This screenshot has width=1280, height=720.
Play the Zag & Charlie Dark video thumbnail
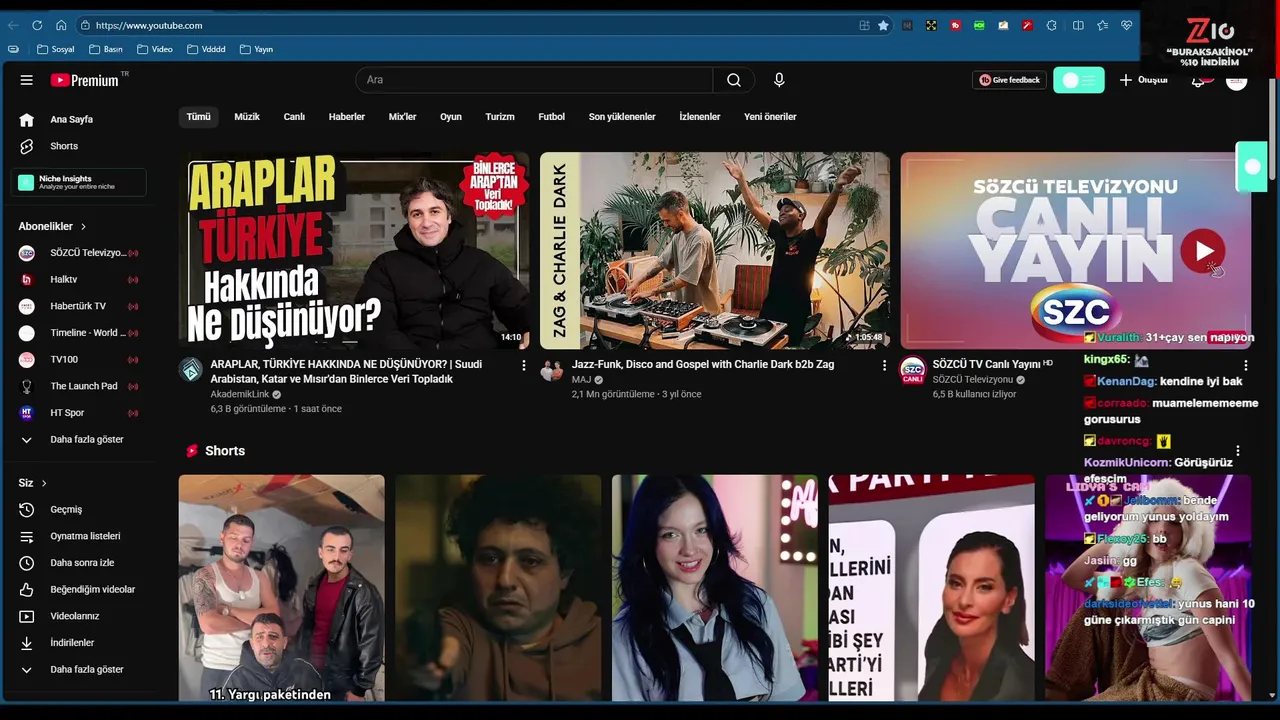click(715, 250)
